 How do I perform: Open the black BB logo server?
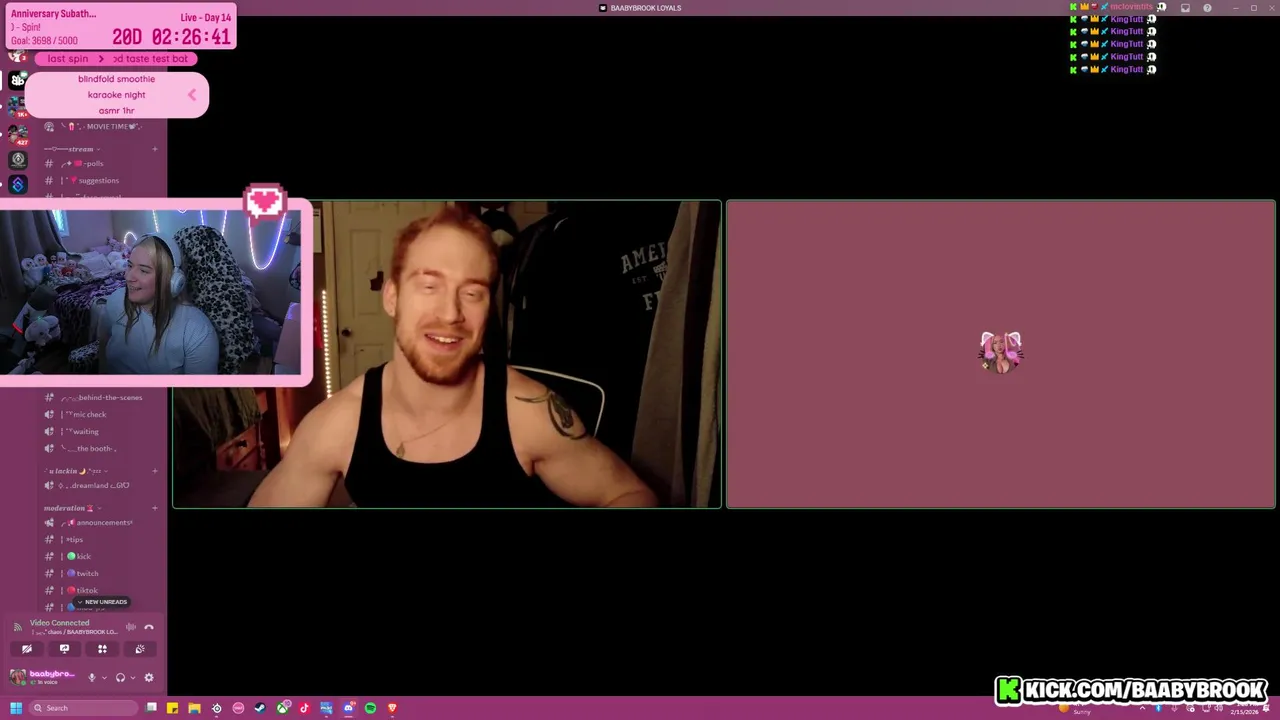point(17,79)
